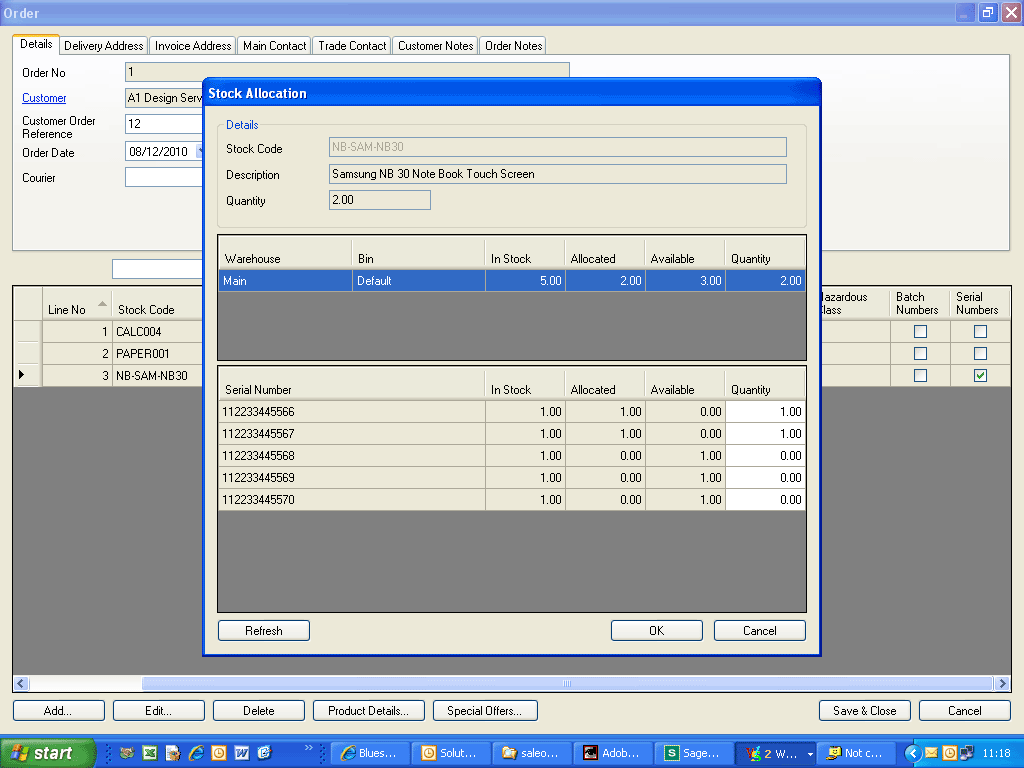The image size is (1024, 768).
Task: Click the network computers tray icon
Action: coord(967,753)
